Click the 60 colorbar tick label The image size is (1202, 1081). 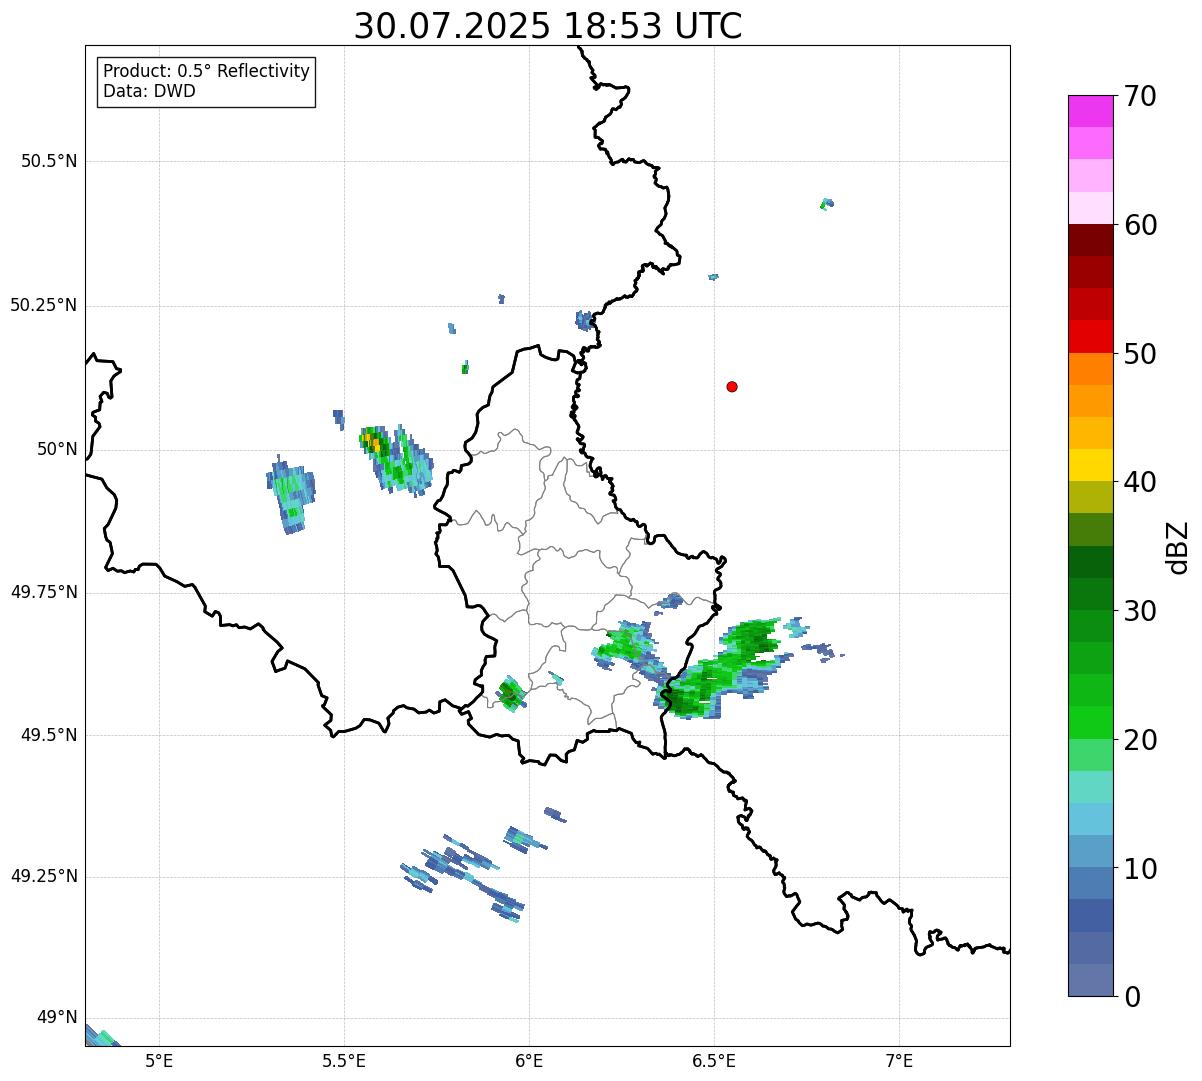(x=1140, y=225)
